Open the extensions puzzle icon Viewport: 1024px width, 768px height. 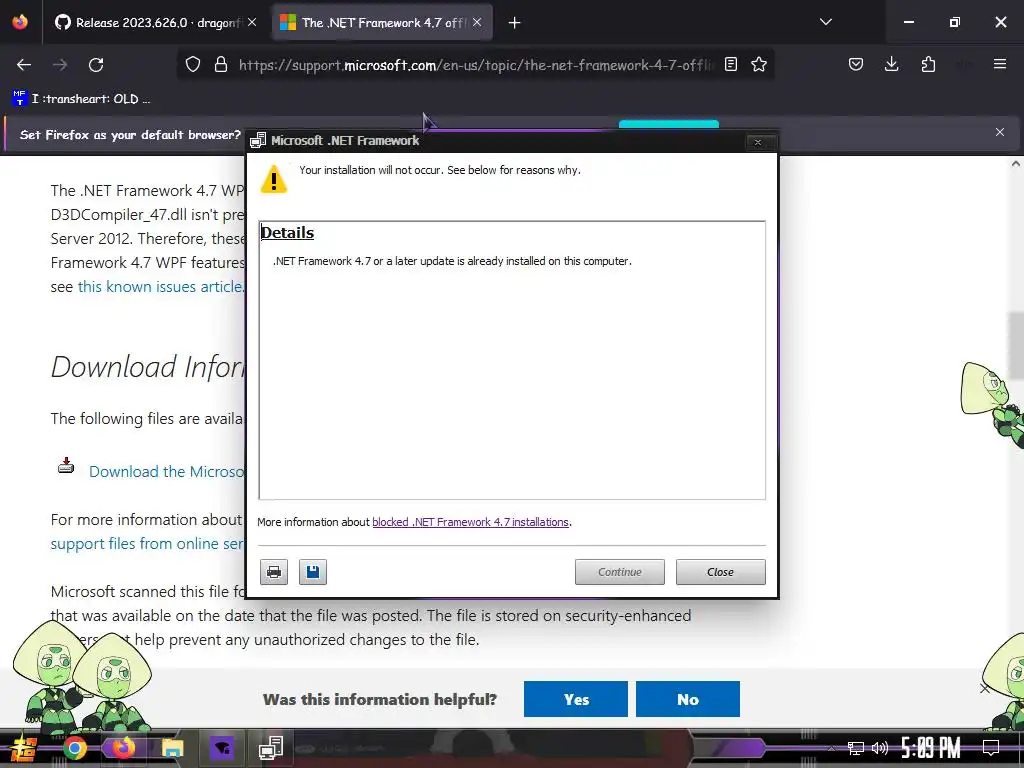tap(928, 65)
